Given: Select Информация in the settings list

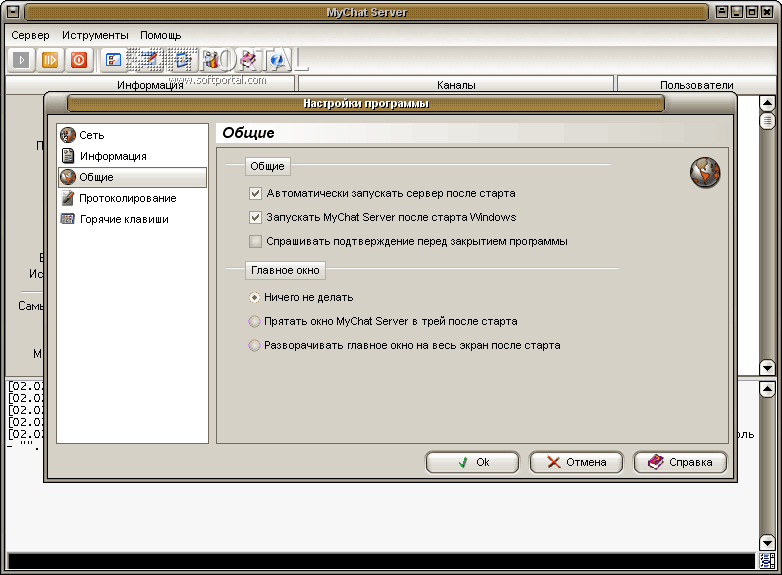Looking at the screenshot, I should click(132, 156).
